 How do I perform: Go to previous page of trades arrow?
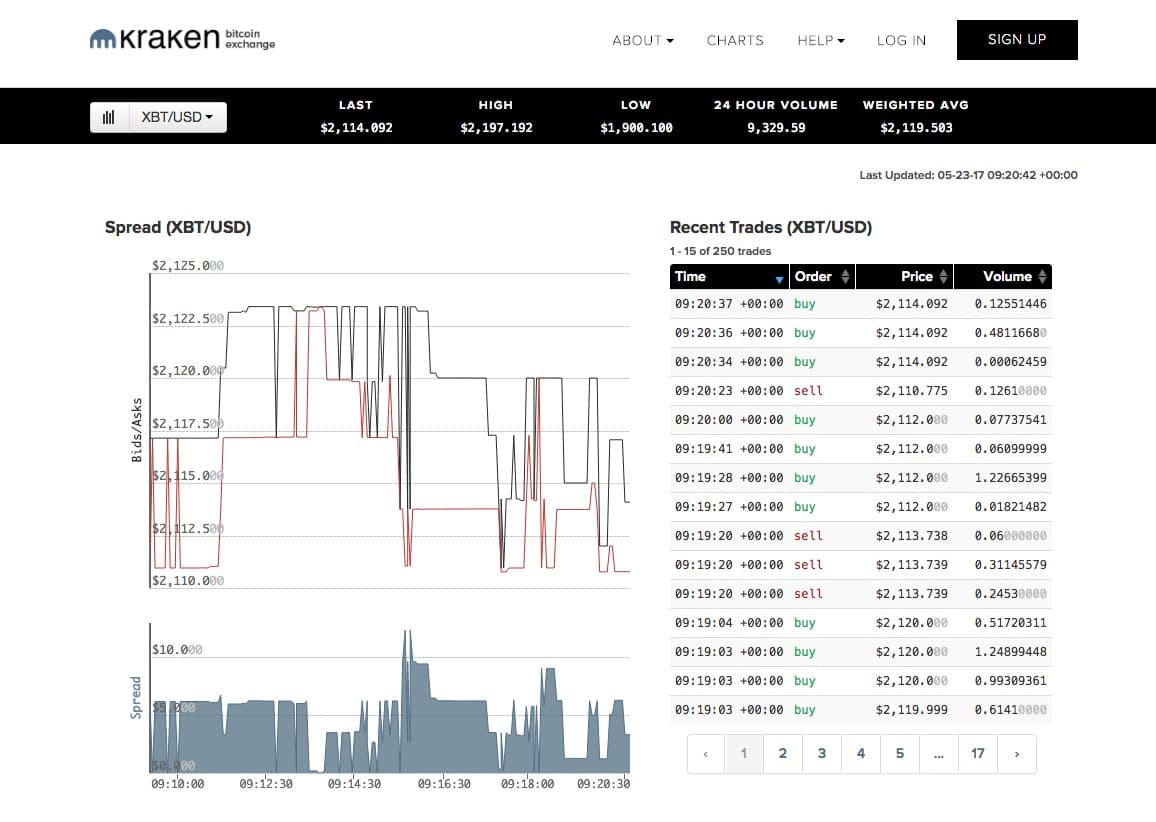pos(706,754)
